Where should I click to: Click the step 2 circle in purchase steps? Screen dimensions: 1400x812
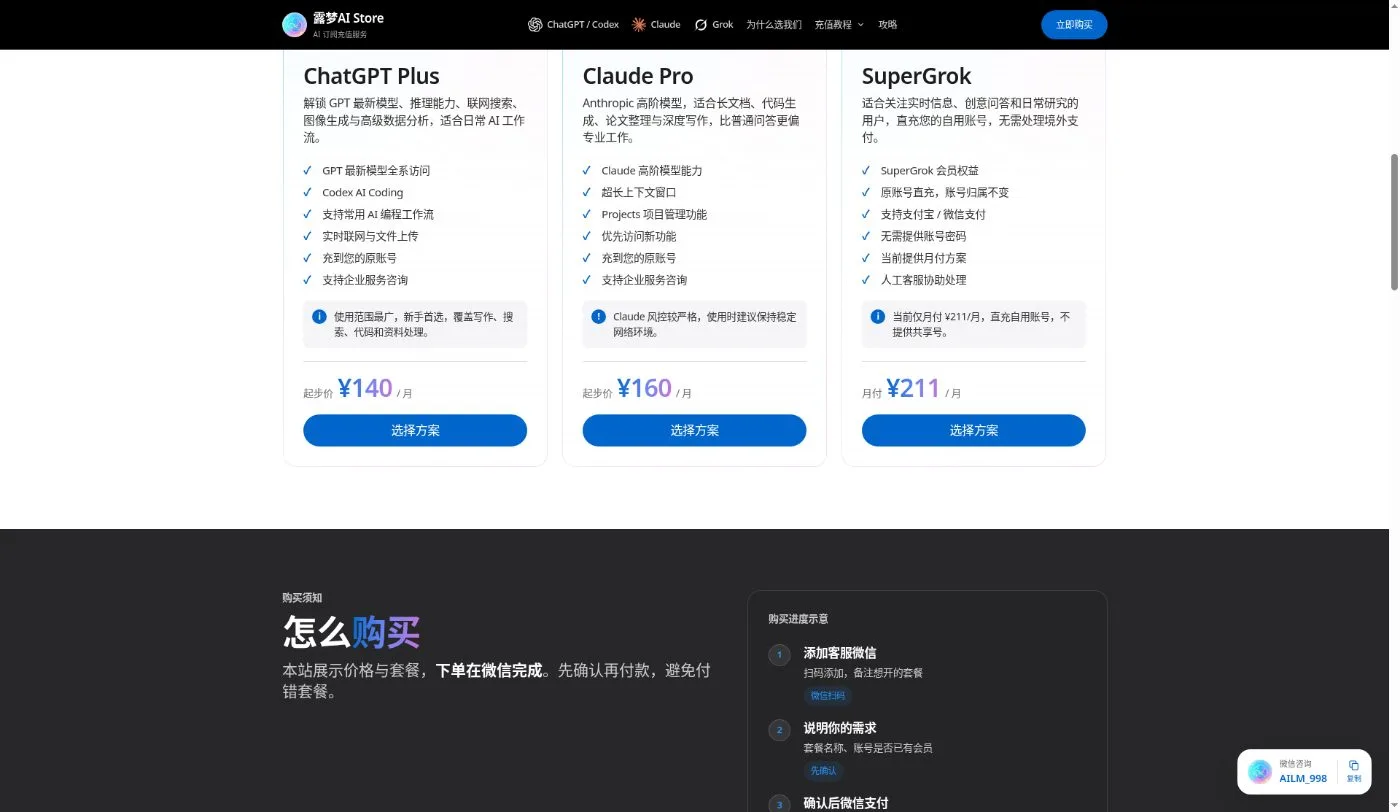click(779, 730)
